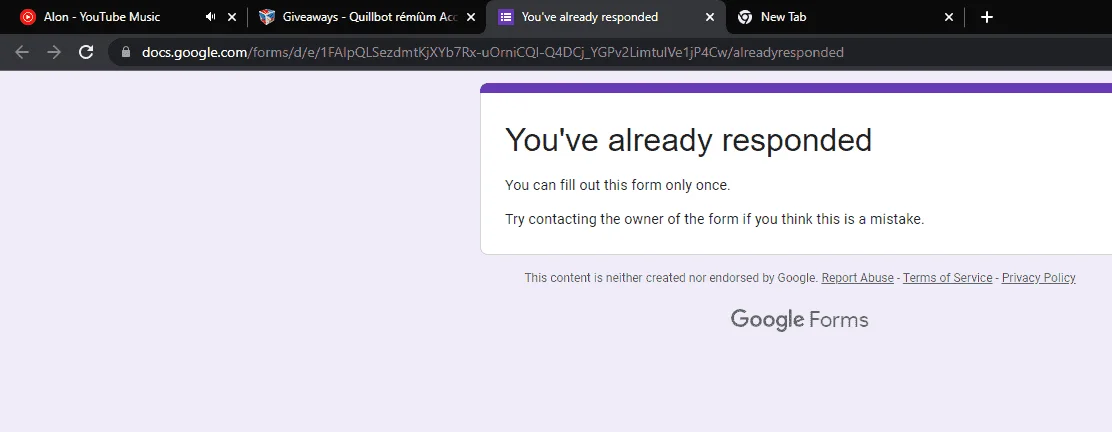This screenshot has width=1112, height=432.
Task: Open the Terms of Service link
Action: pyautogui.click(x=947, y=278)
